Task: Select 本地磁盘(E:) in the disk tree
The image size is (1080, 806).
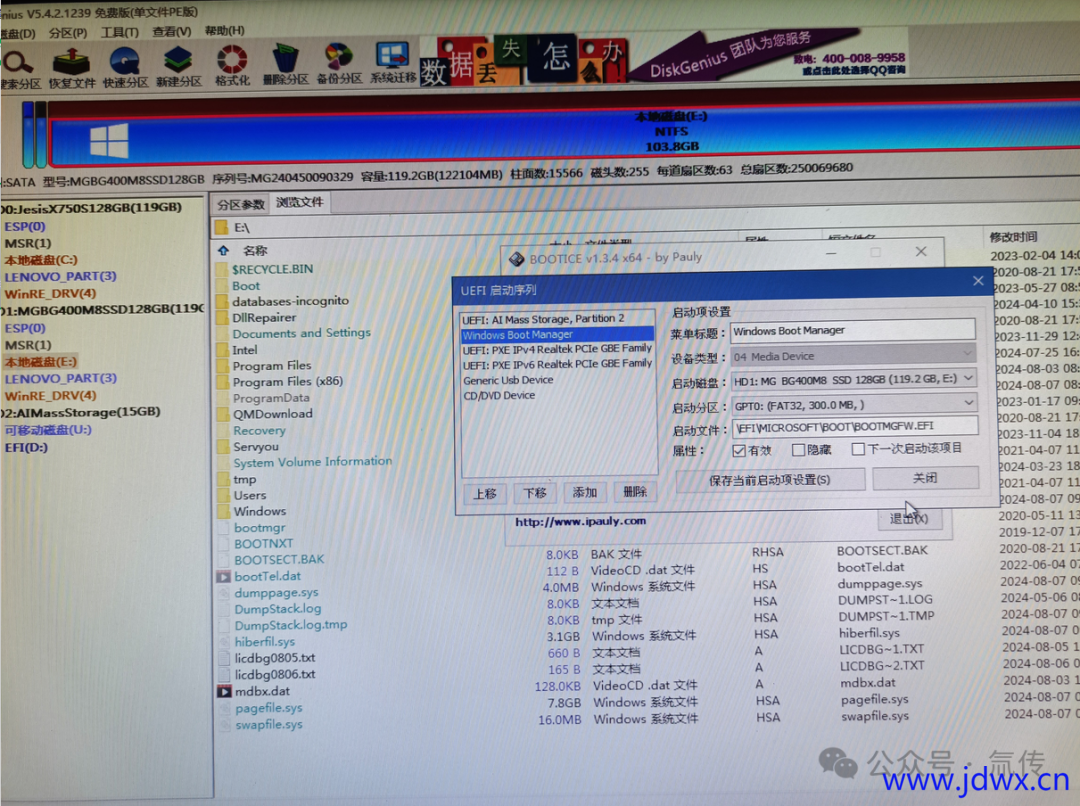Action: (41, 362)
